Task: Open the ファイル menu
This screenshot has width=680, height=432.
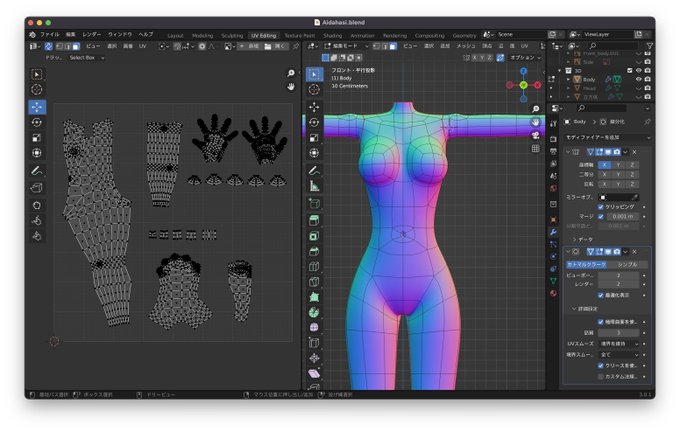Action: 49,34
